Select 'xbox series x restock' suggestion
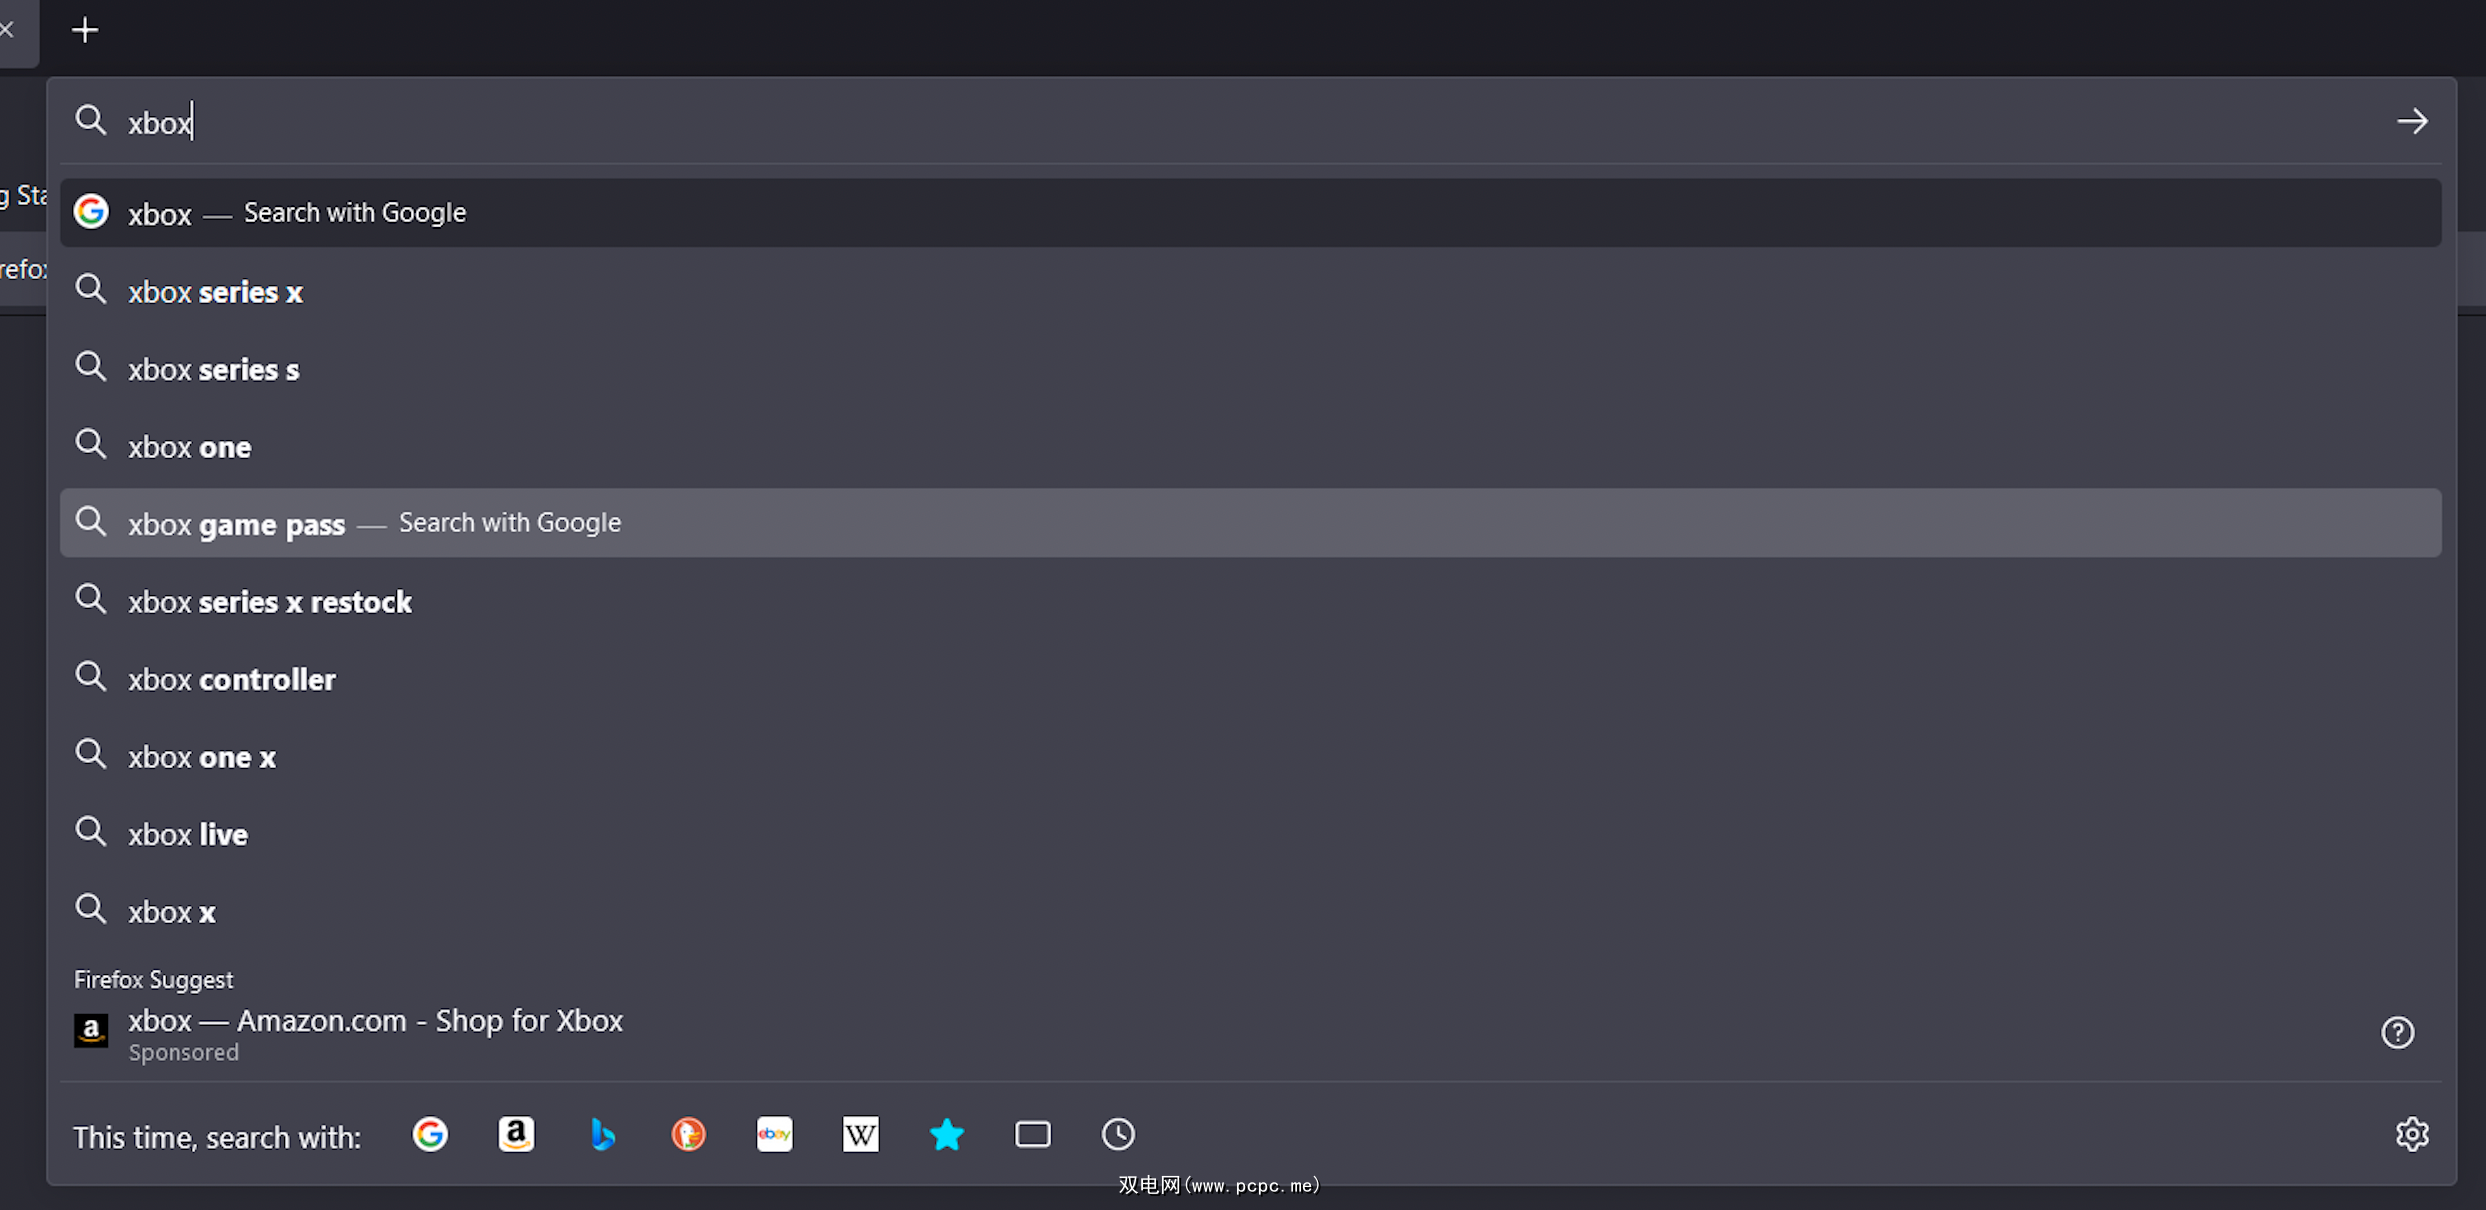Image resolution: width=2486 pixels, height=1210 pixels. coord(270,602)
